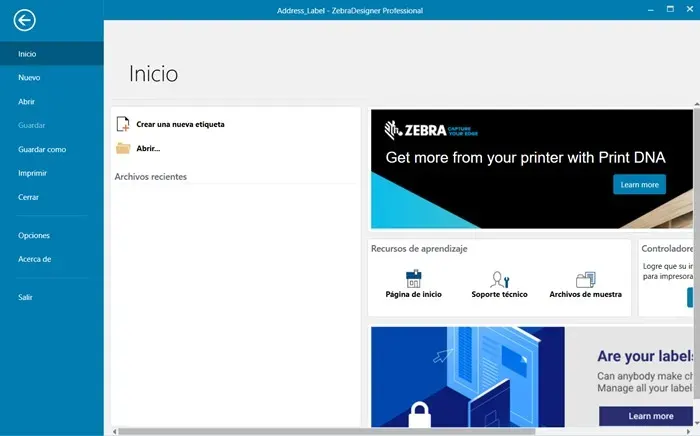This screenshot has height=436, width=700.
Task: Open the Archivos de muestra icon
Action: tap(585, 280)
